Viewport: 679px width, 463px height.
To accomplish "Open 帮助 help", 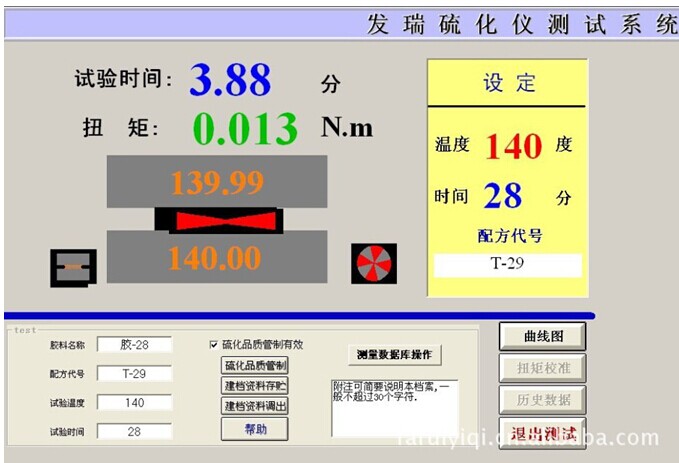I will point(254,428).
